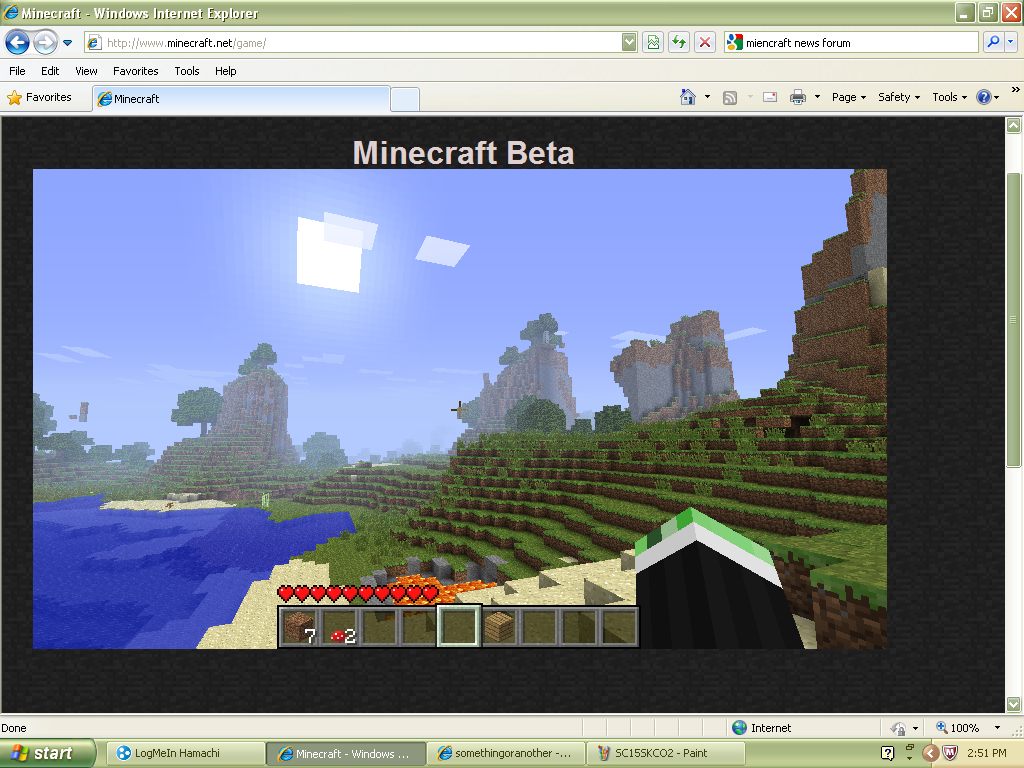The width and height of the screenshot is (1024, 768).
Task: Click the RSS feeds icon
Action: tap(730, 97)
